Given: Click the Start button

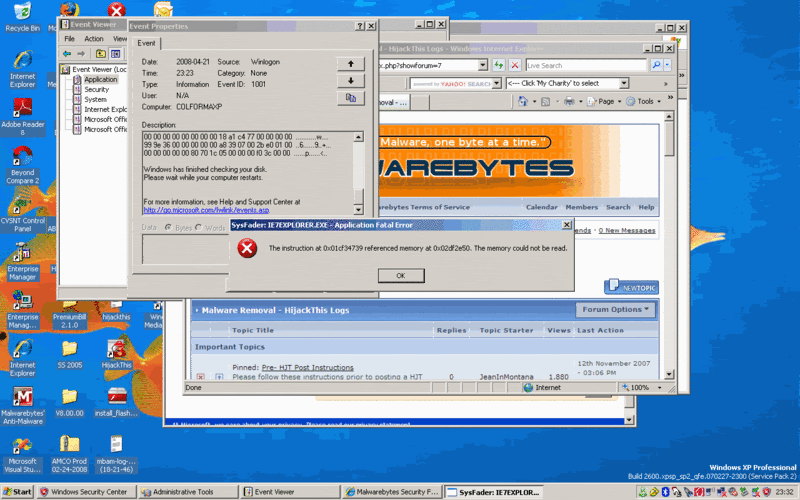Looking at the screenshot, I should [x=17, y=492].
